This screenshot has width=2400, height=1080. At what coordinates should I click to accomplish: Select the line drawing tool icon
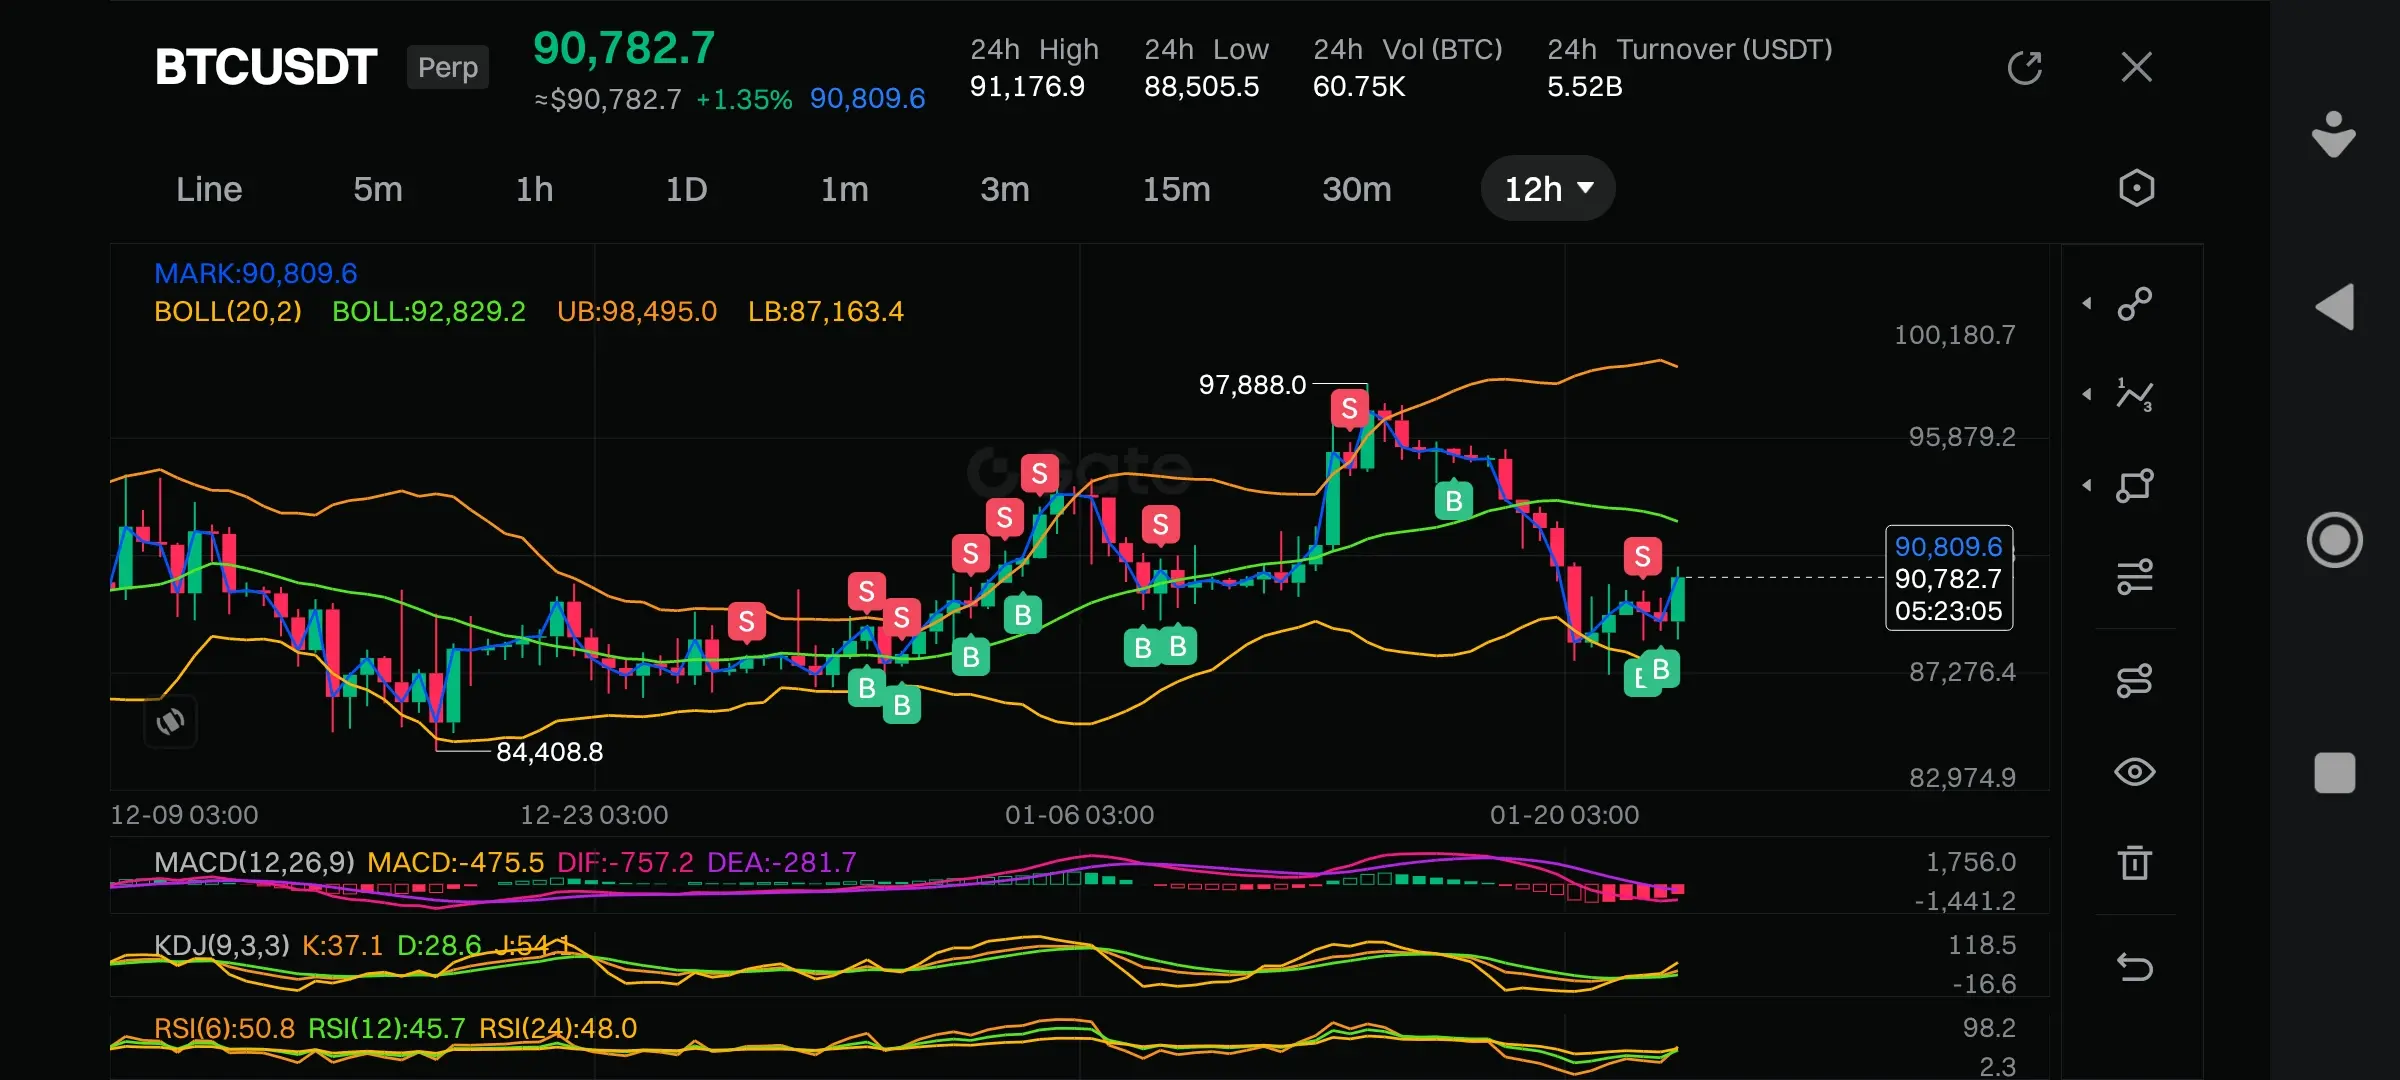2134,304
